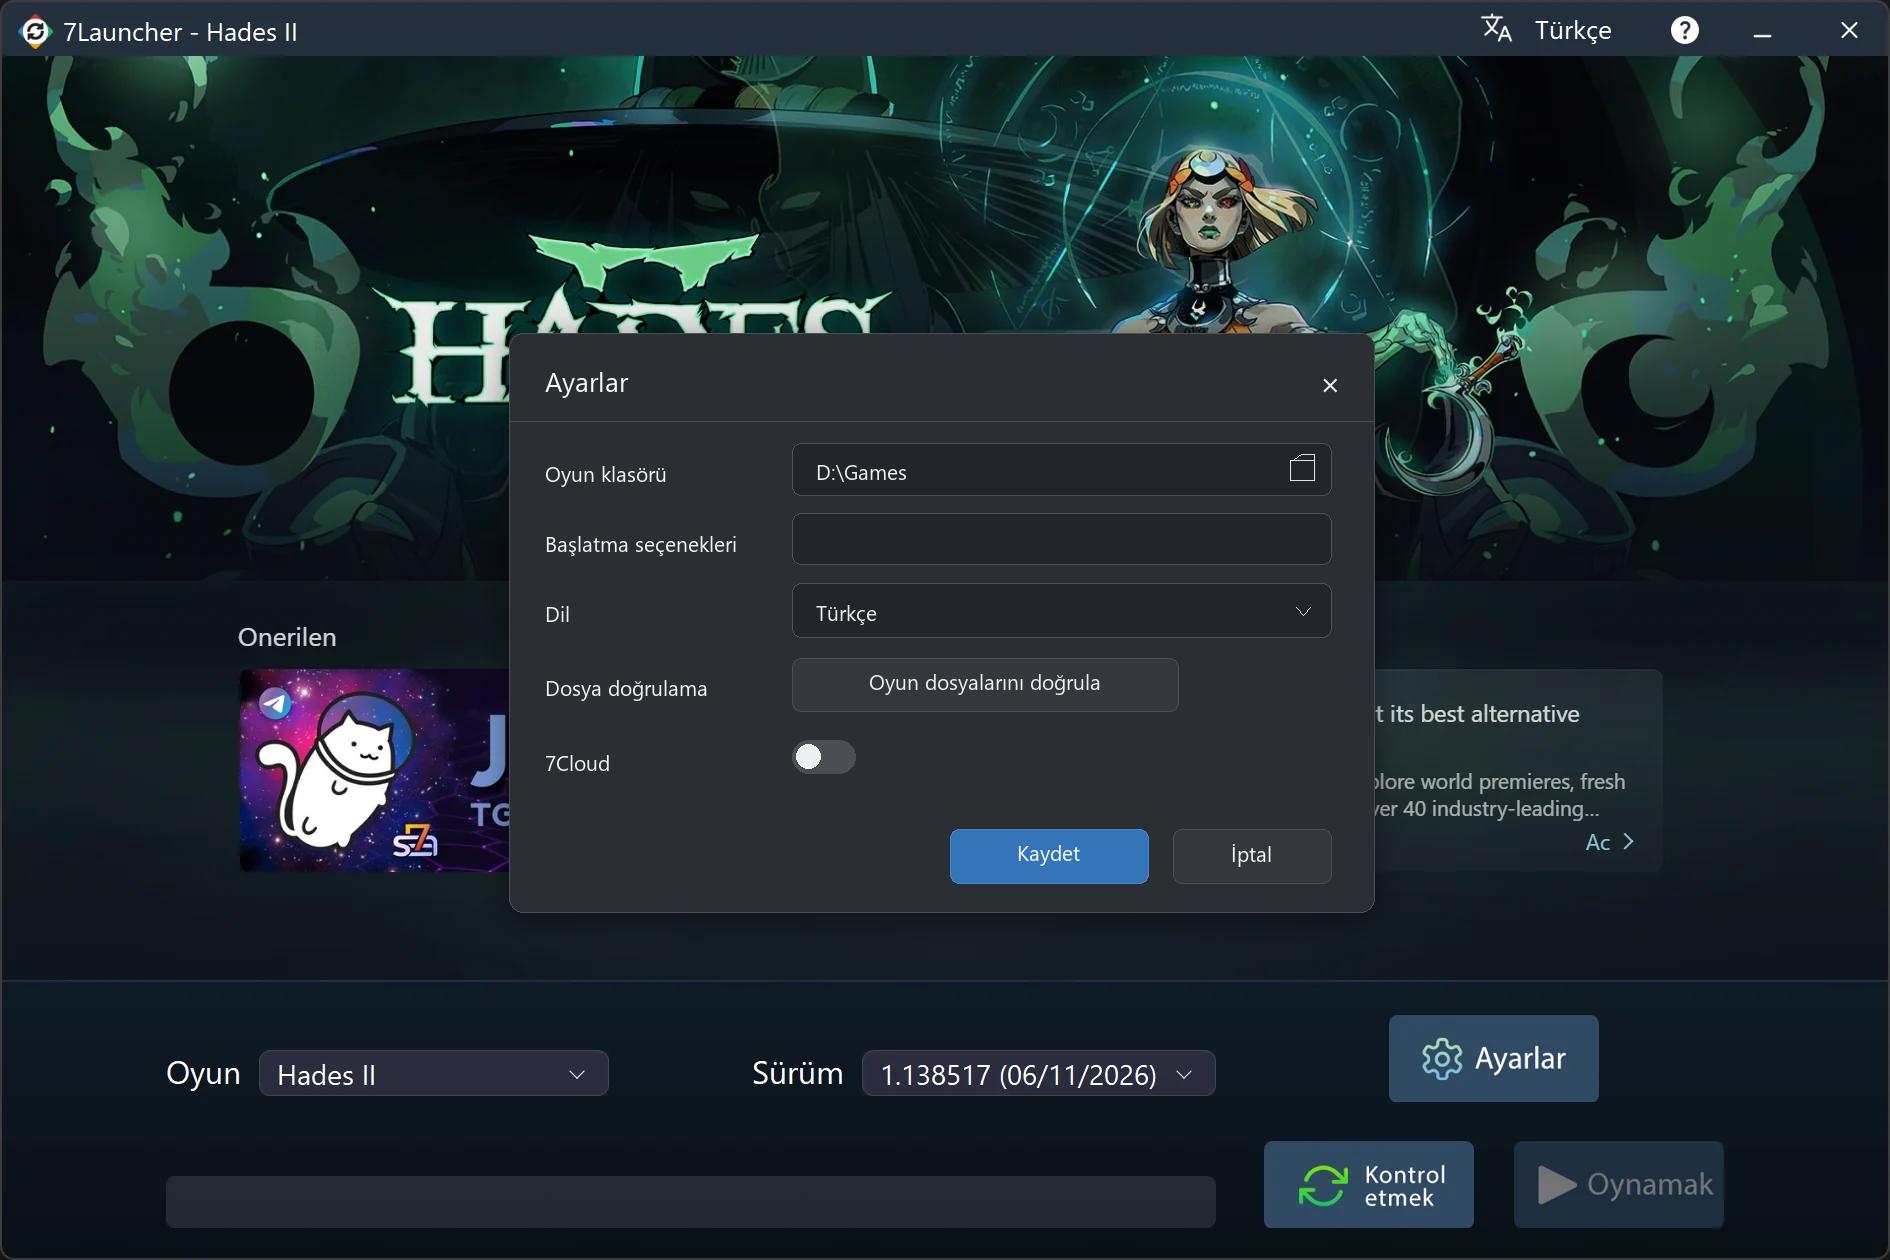This screenshot has height=1260, width=1890.
Task: Click the Oynamak play button
Action: tap(1618, 1185)
